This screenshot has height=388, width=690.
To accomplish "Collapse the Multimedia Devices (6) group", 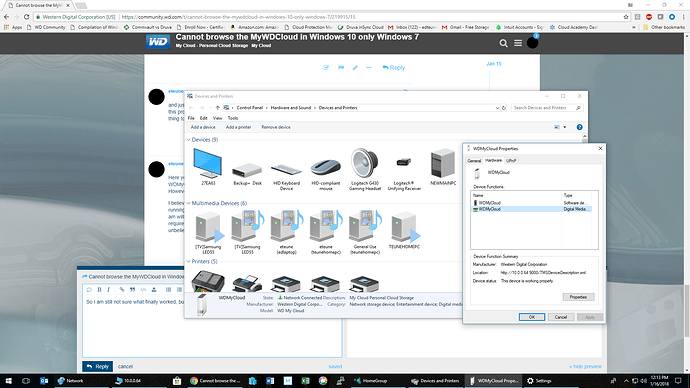I will point(188,203).
